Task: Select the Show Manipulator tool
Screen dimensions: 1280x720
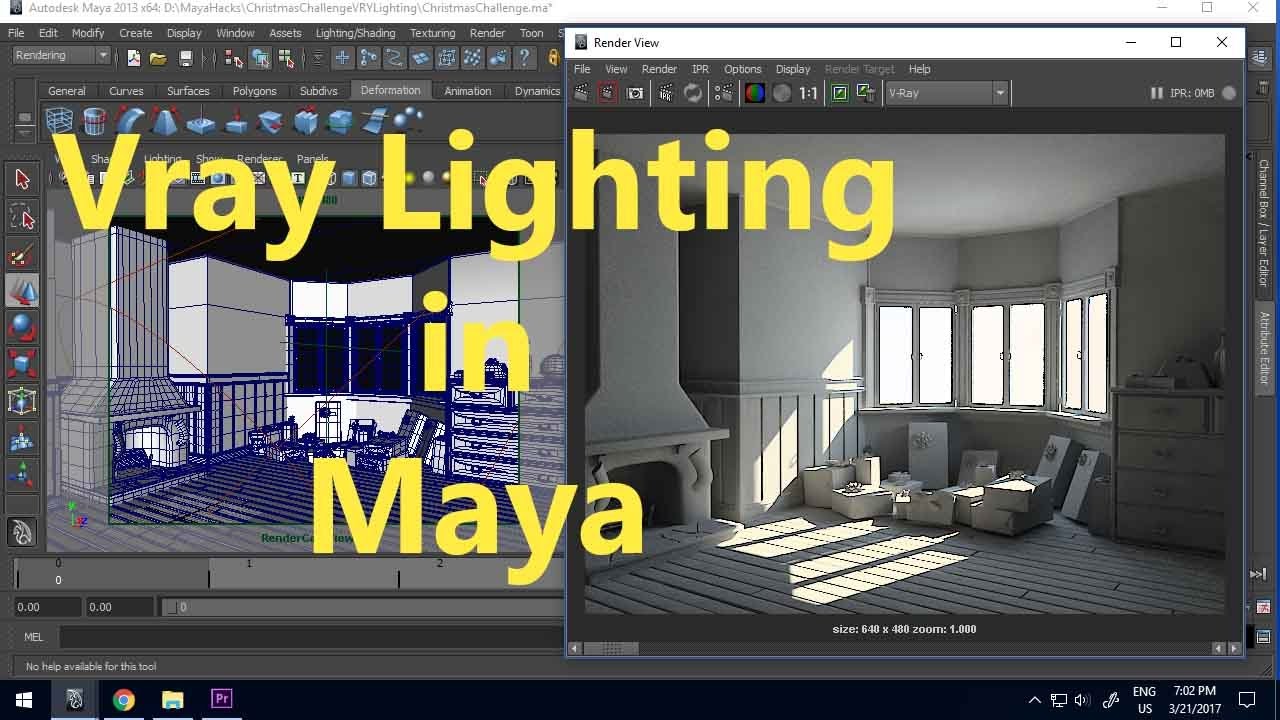Action: coord(22,474)
